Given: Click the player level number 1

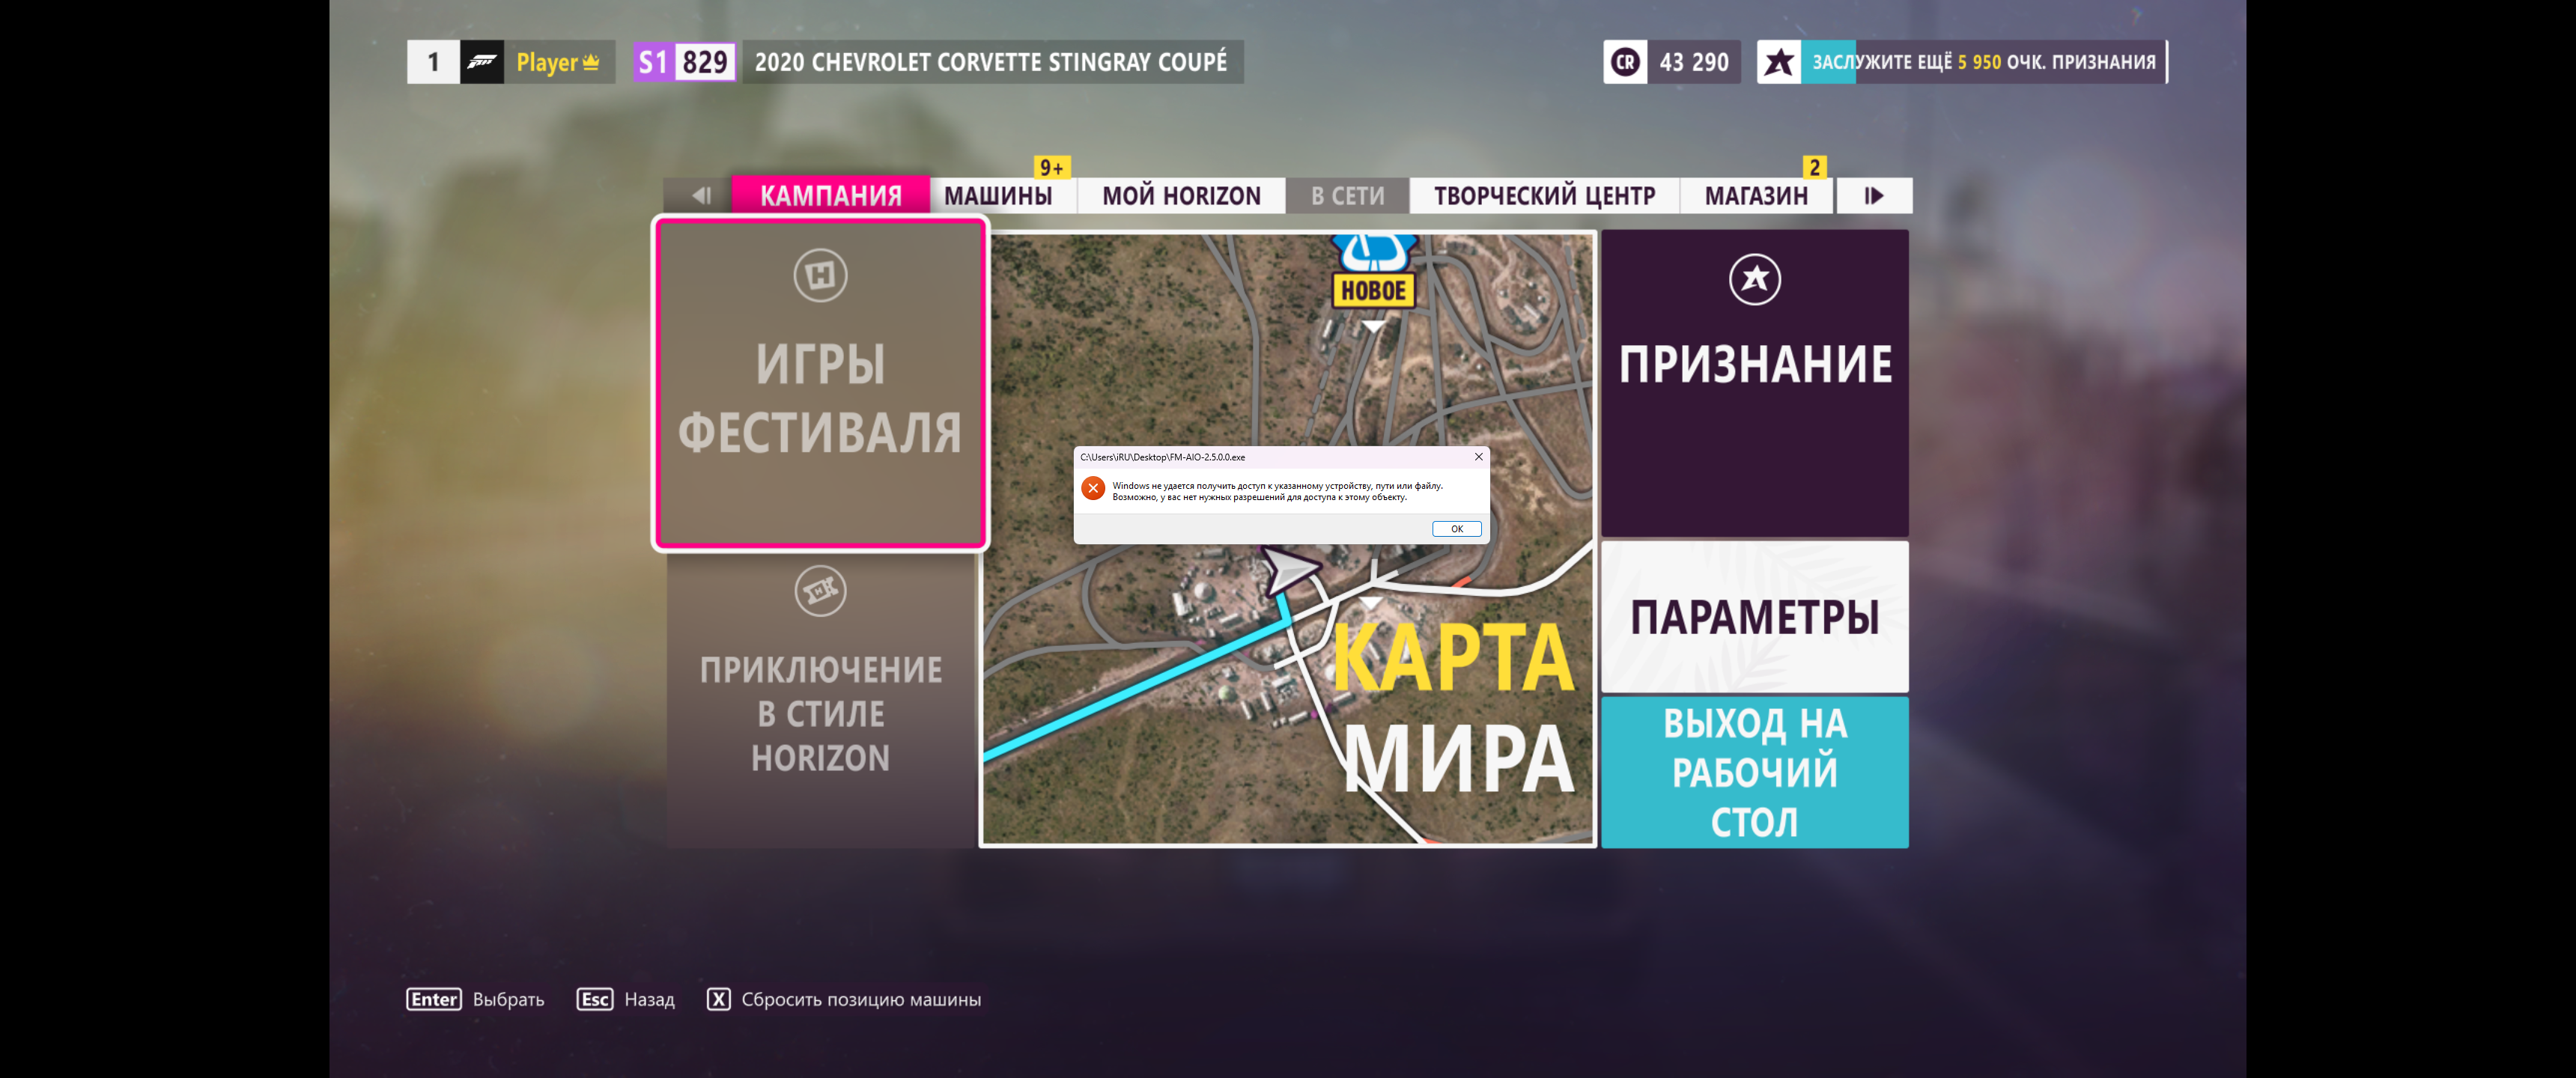Looking at the screenshot, I should coord(433,62).
